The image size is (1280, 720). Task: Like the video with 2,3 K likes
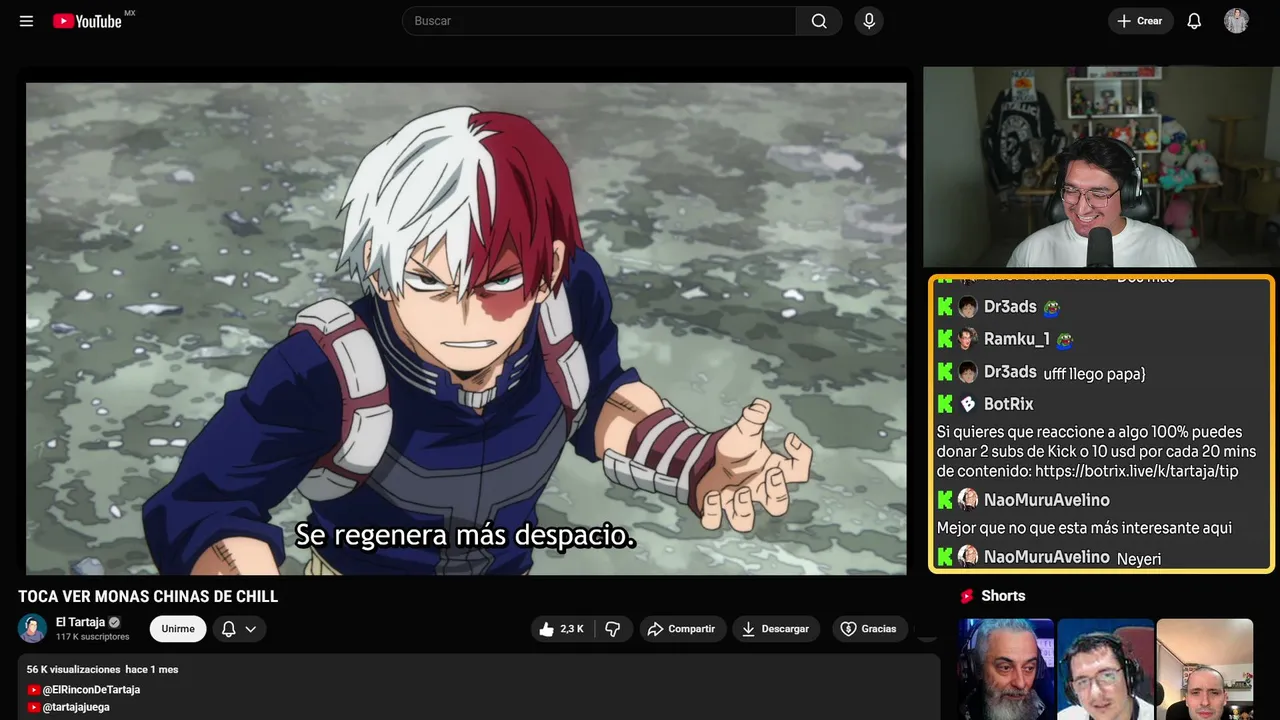[x=562, y=629]
